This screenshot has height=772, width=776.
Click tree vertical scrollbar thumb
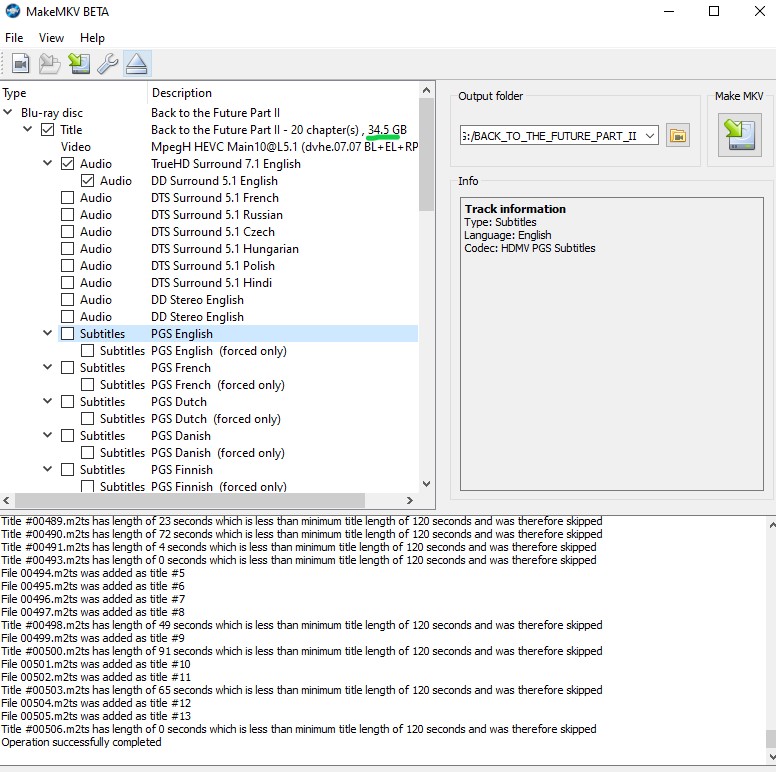pos(426,154)
